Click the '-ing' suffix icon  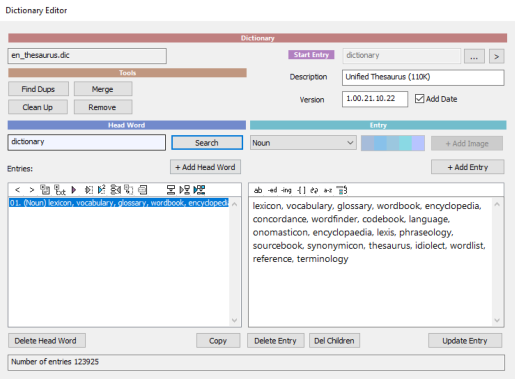(x=286, y=190)
